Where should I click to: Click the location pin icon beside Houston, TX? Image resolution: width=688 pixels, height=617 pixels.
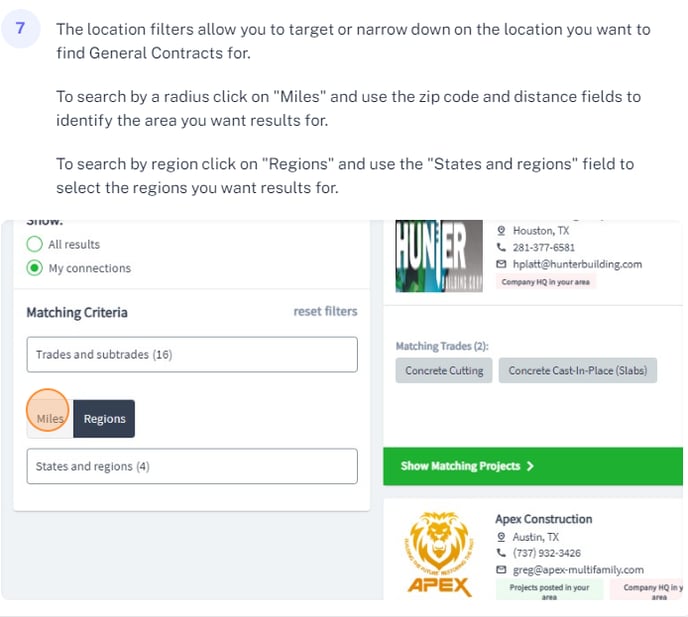501,230
